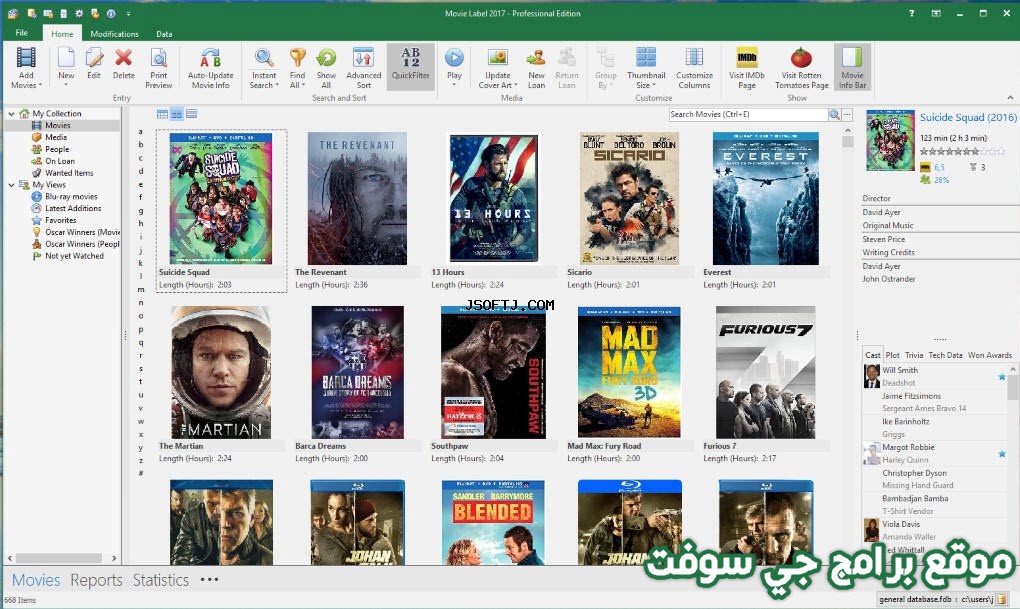This screenshot has height=609, width=1020.
Task: Click the ribbon help question mark
Action: click(x=911, y=13)
